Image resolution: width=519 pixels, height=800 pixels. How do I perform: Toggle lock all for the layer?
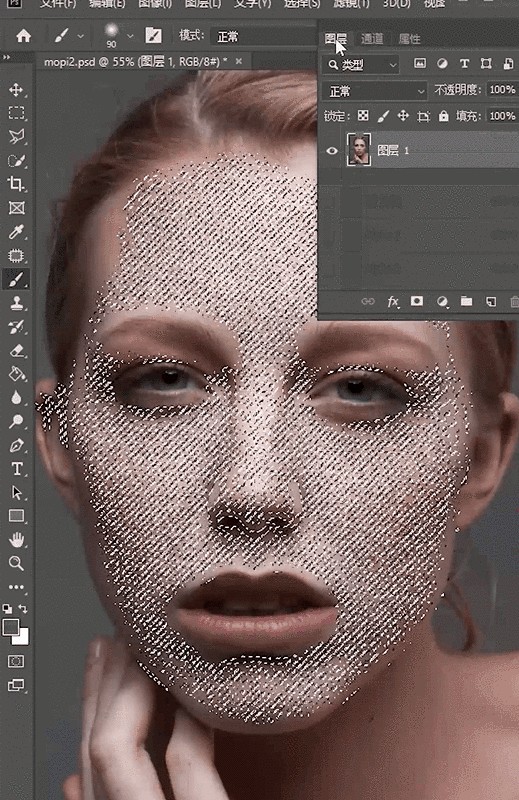point(443,116)
